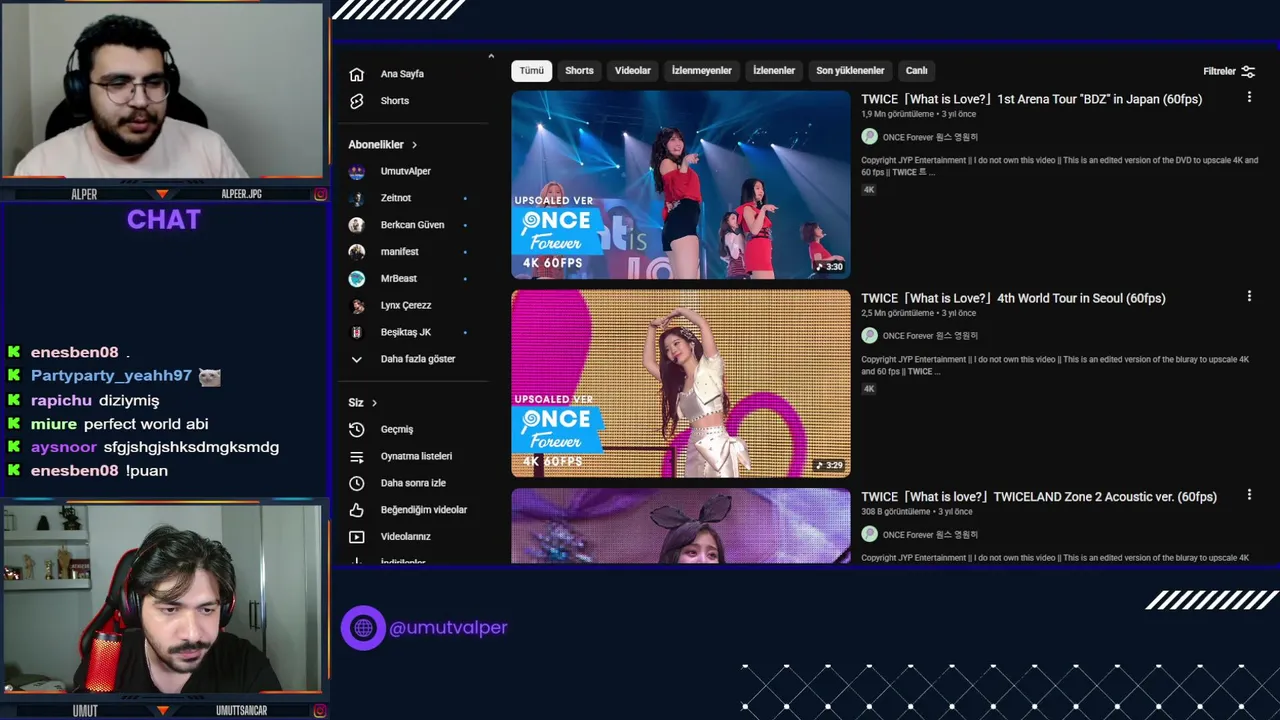This screenshot has height=720, width=1280.
Task: Open UmutvAlper channel avatar
Action: 356,171
